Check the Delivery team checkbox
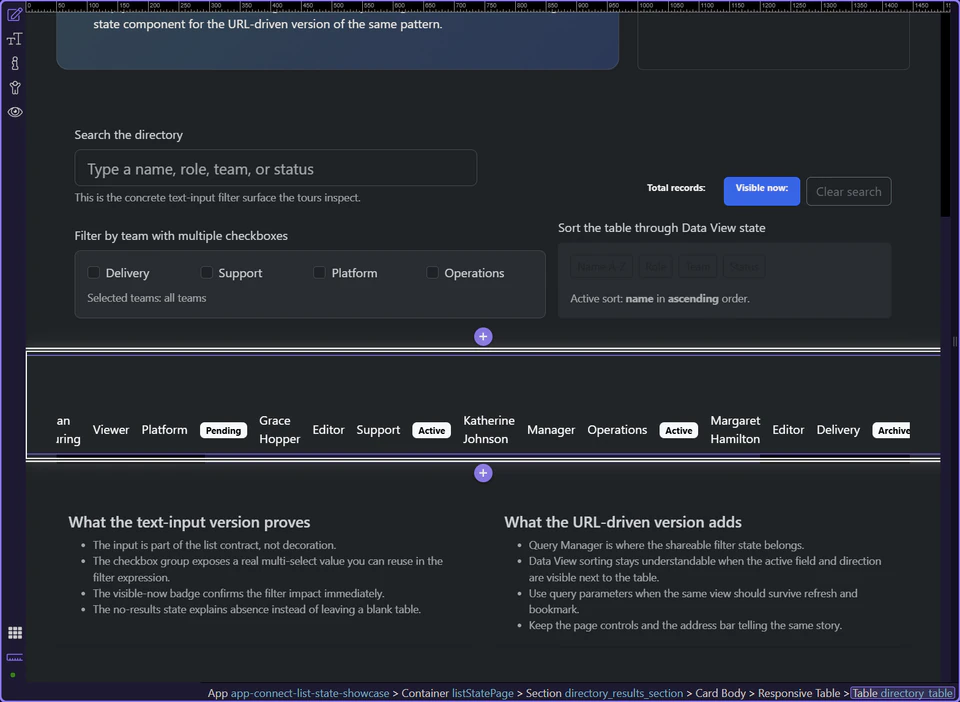The height and width of the screenshot is (702, 960). click(x=94, y=272)
